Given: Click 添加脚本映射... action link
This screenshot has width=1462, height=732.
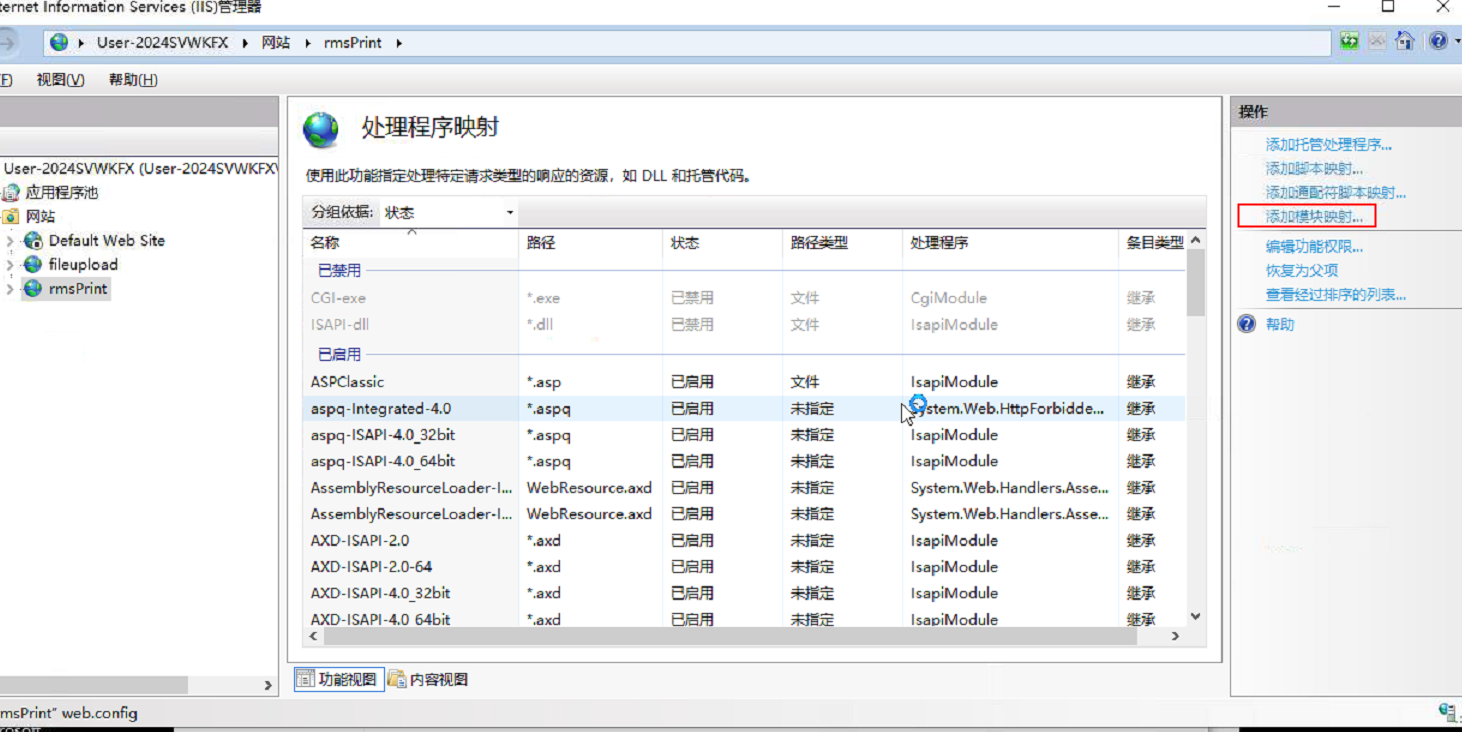Looking at the screenshot, I should 1314,169.
